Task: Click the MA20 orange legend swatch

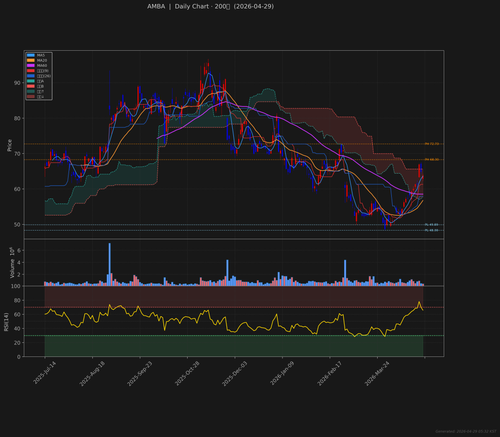Action: [x=31, y=60]
